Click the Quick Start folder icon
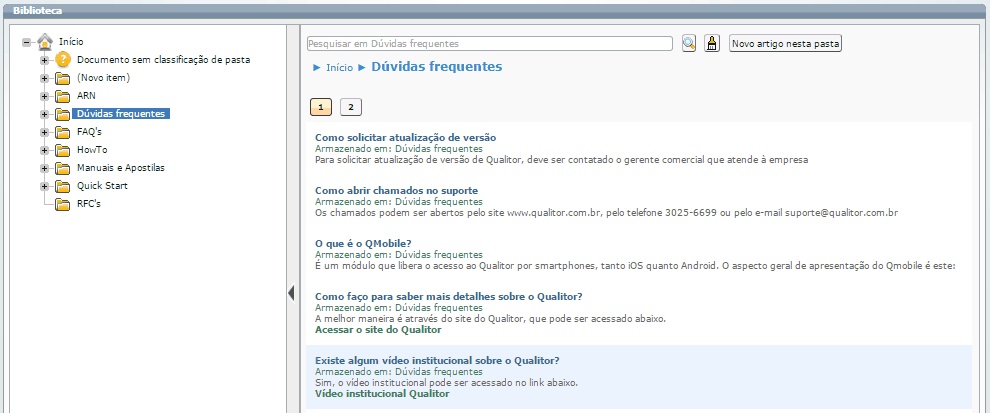This screenshot has width=990, height=413. pos(63,186)
